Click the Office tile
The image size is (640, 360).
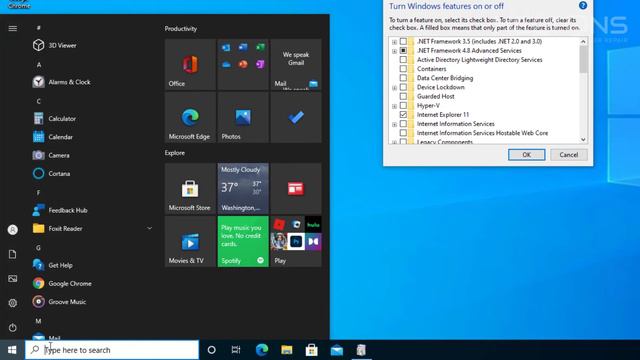click(190, 64)
